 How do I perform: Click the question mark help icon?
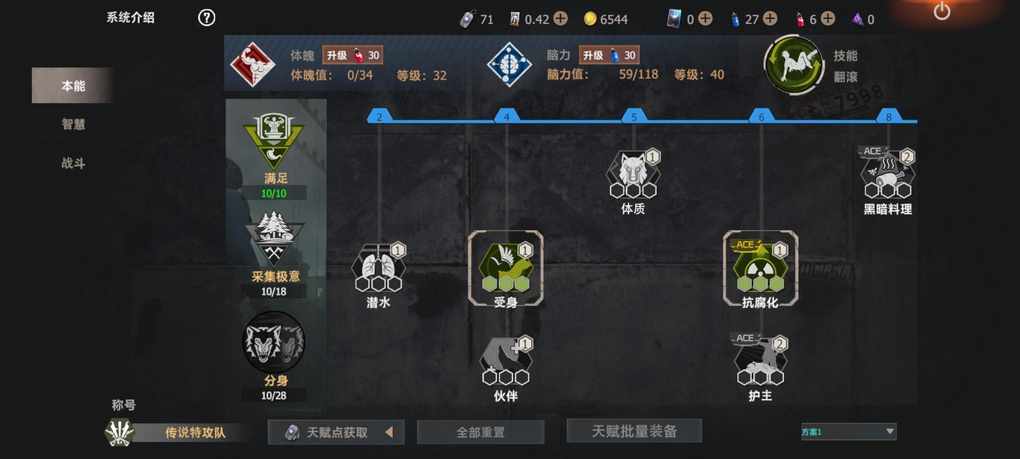point(206,18)
